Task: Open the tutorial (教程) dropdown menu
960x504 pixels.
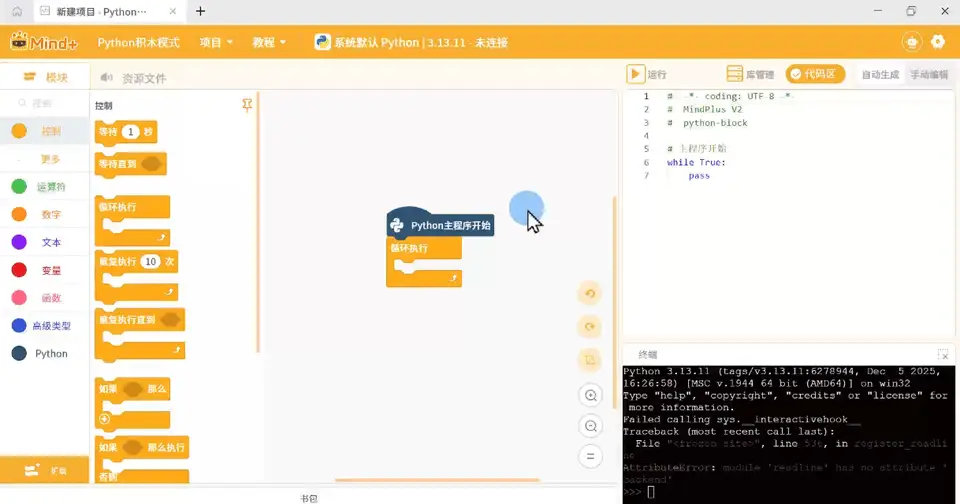Action: click(269, 42)
